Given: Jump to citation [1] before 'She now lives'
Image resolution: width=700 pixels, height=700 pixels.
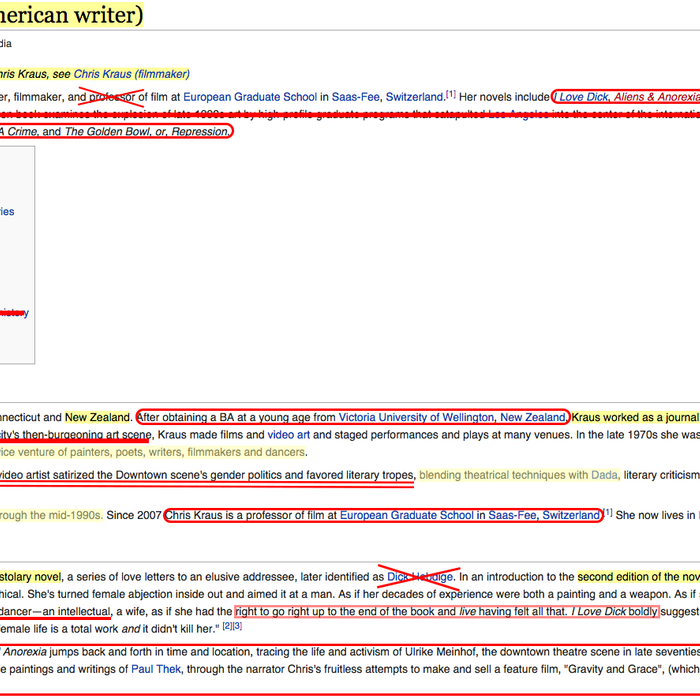Looking at the screenshot, I should [x=608, y=512].
